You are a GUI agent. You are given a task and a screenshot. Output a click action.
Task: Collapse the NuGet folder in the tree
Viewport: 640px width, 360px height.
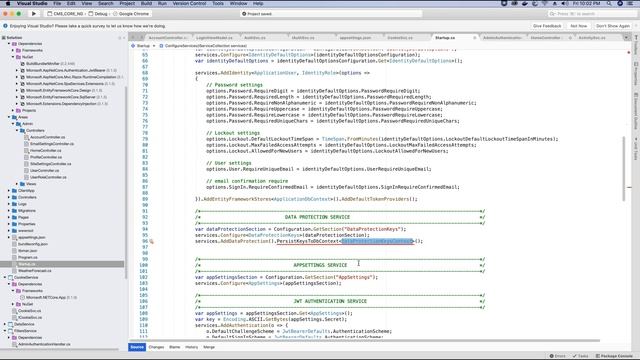13,57
